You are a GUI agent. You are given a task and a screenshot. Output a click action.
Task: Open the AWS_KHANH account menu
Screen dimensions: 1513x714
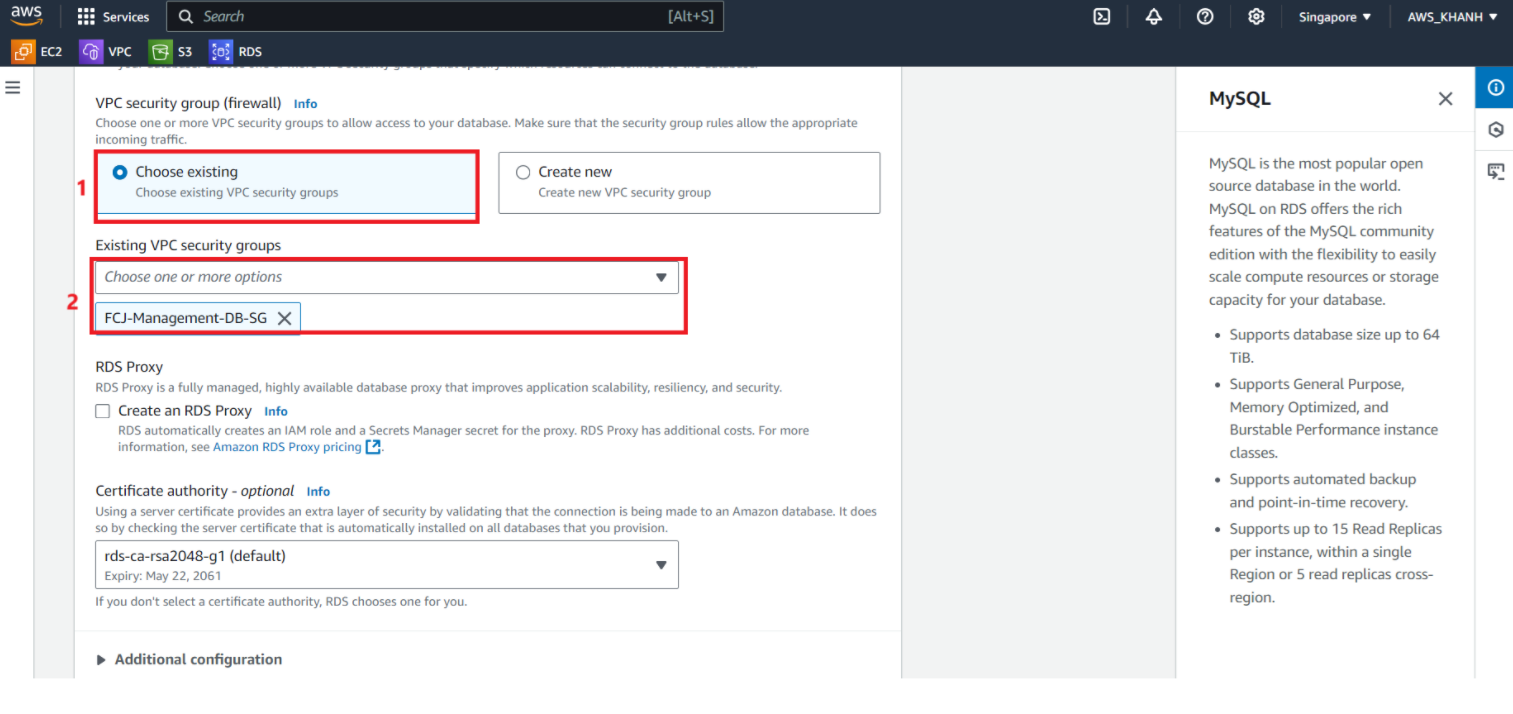tap(1452, 16)
